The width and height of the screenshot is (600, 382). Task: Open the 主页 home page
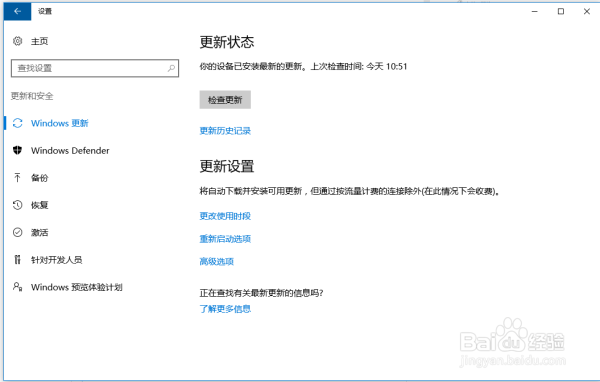[x=39, y=41]
